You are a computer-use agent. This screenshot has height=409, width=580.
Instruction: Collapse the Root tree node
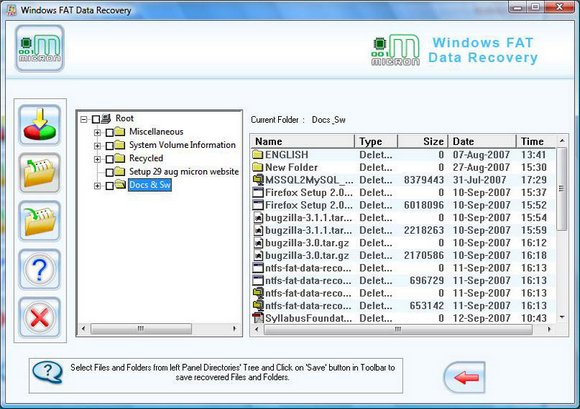[84, 119]
